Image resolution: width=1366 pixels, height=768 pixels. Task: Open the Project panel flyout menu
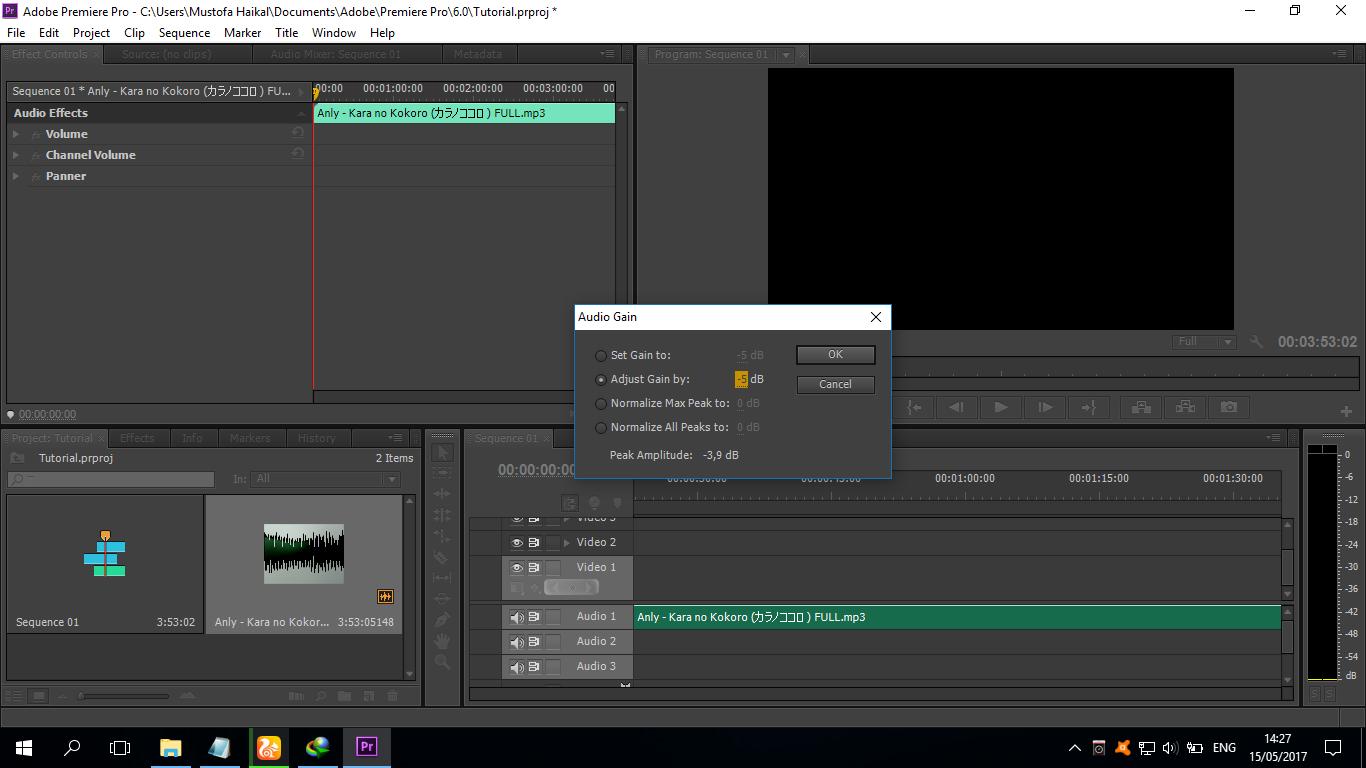click(x=395, y=438)
